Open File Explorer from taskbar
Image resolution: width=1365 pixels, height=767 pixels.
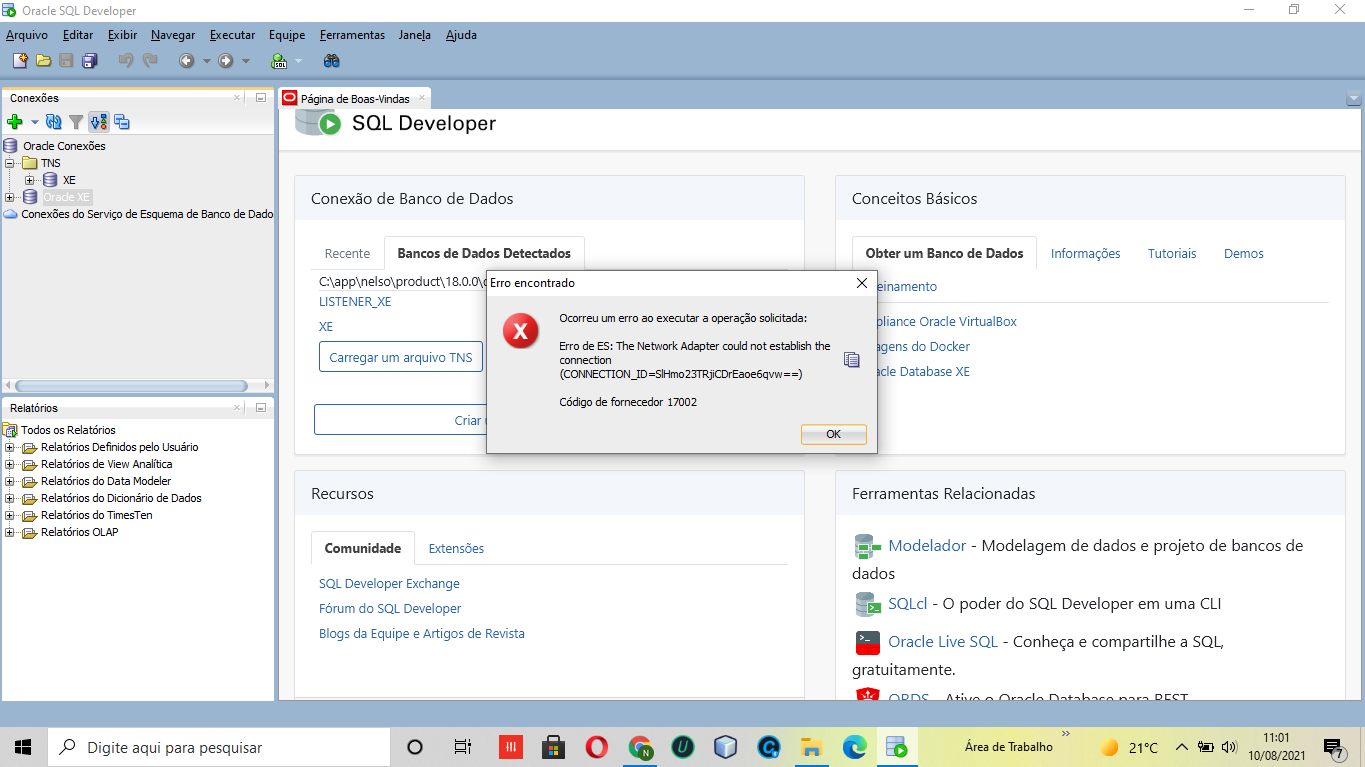pyautogui.click(x=811, y=747)
